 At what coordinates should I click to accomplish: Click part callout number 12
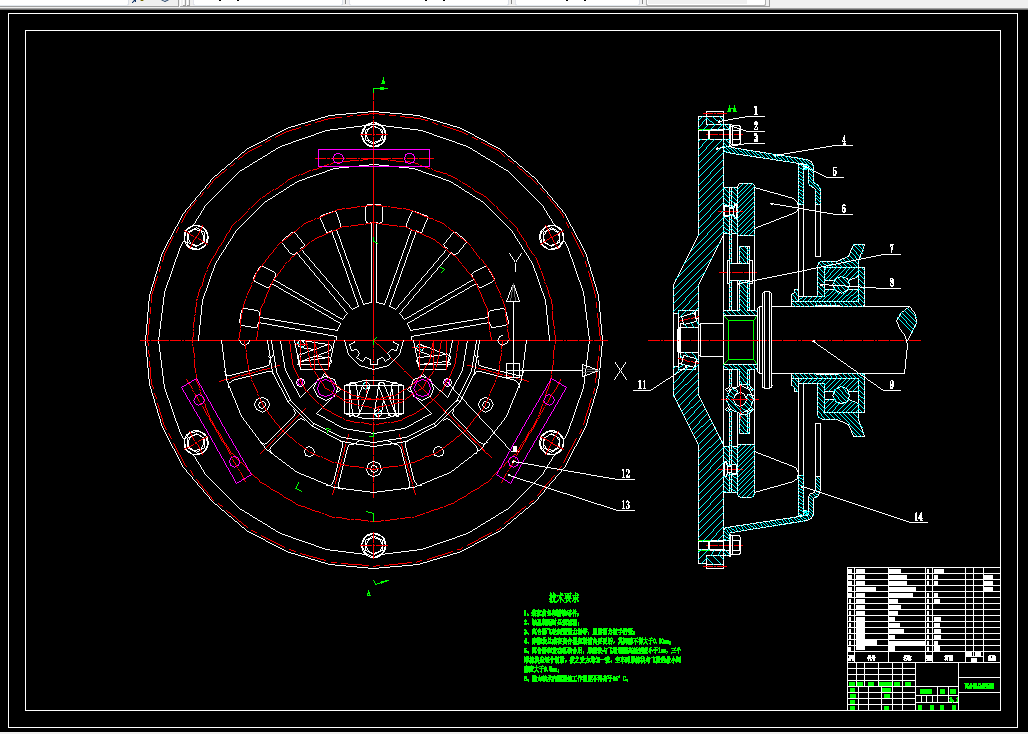pyautogui.click(x=625, y=473)
